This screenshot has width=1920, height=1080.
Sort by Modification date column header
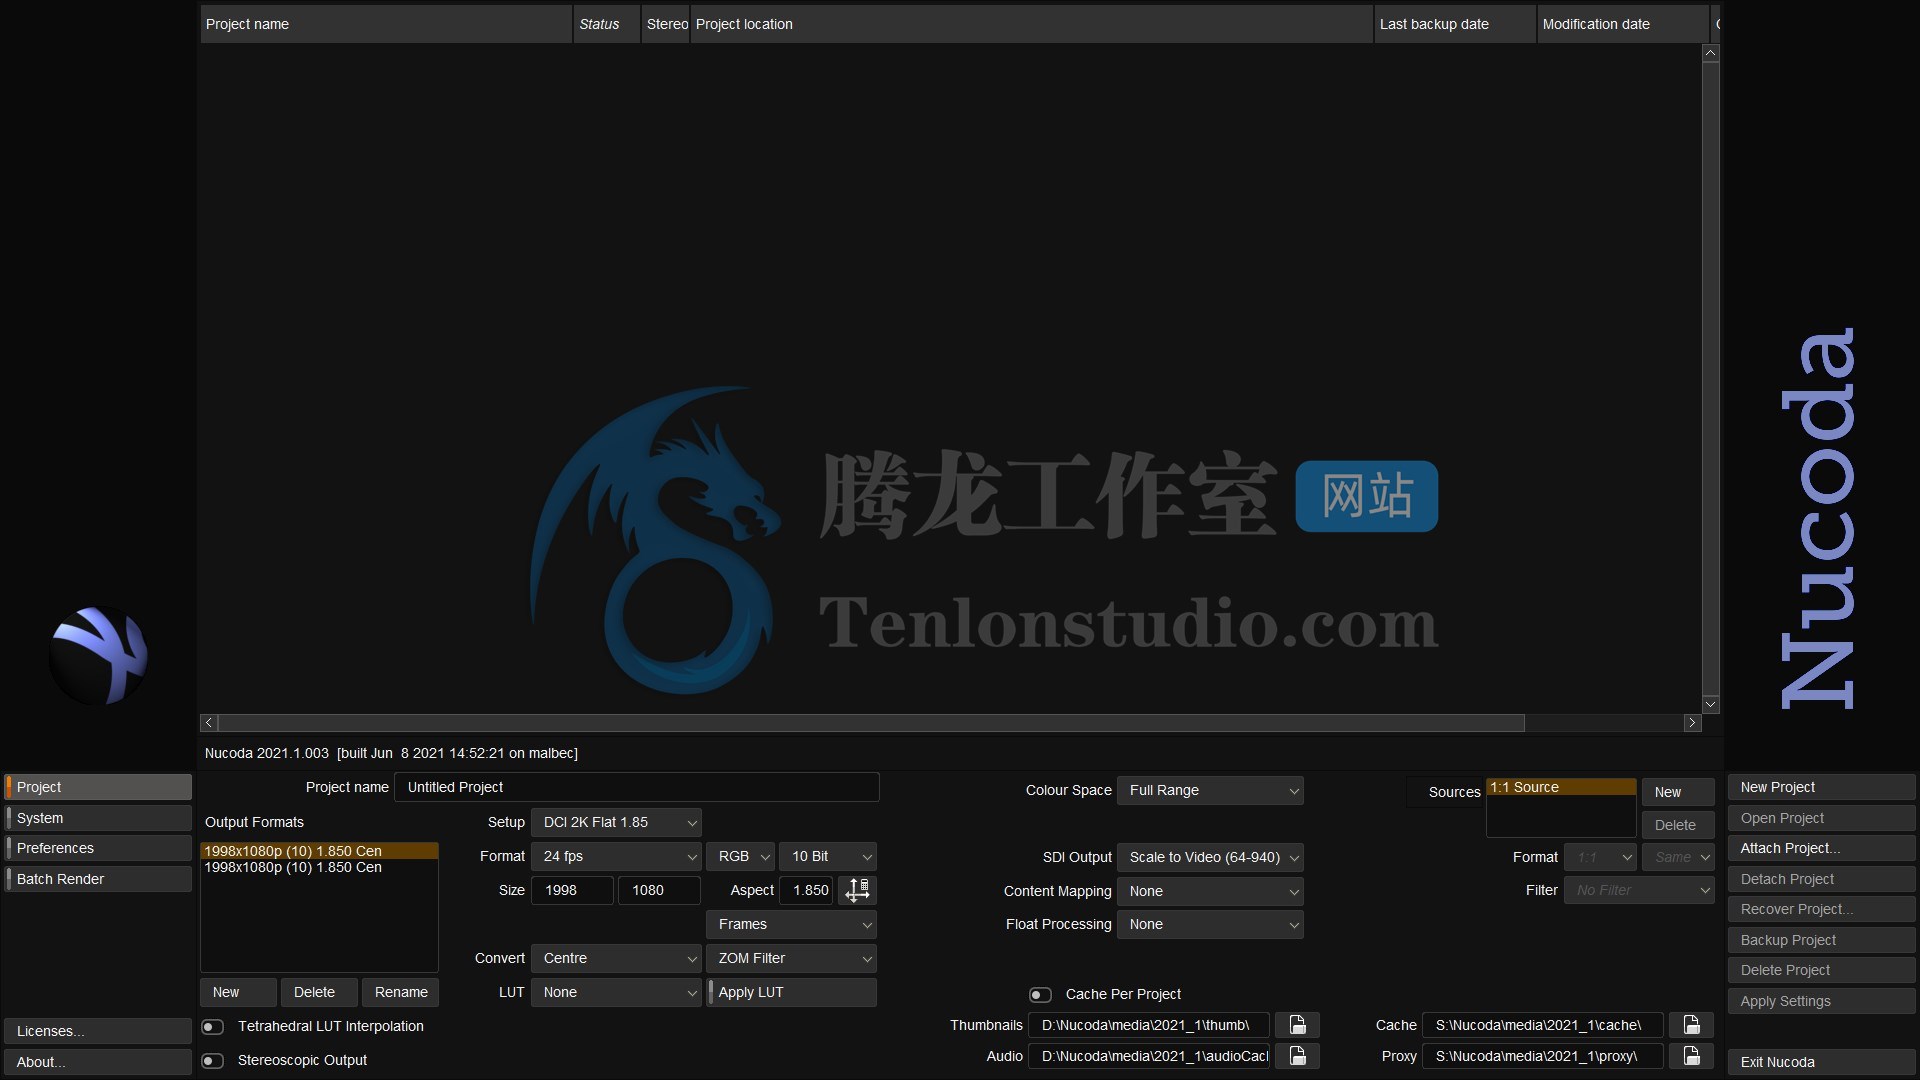pyautogui.click(x=1622, y=24)
